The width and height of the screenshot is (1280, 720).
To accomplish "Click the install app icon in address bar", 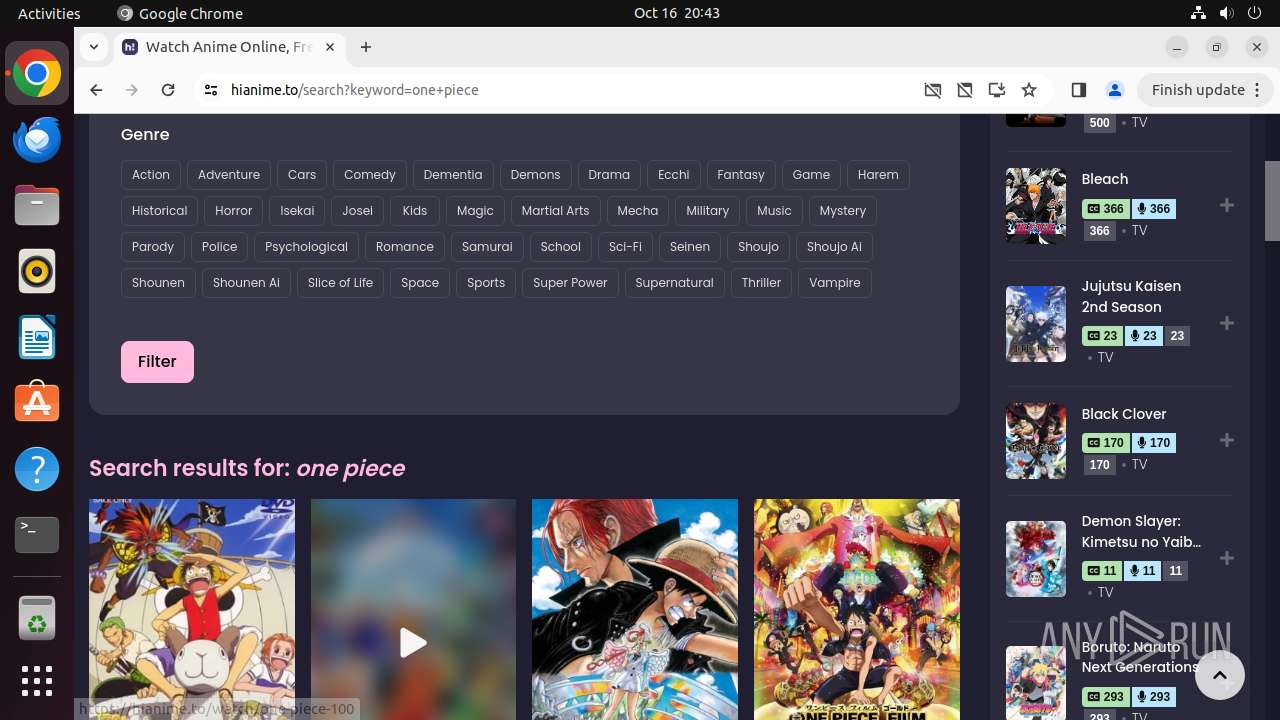I will (997, 90).
